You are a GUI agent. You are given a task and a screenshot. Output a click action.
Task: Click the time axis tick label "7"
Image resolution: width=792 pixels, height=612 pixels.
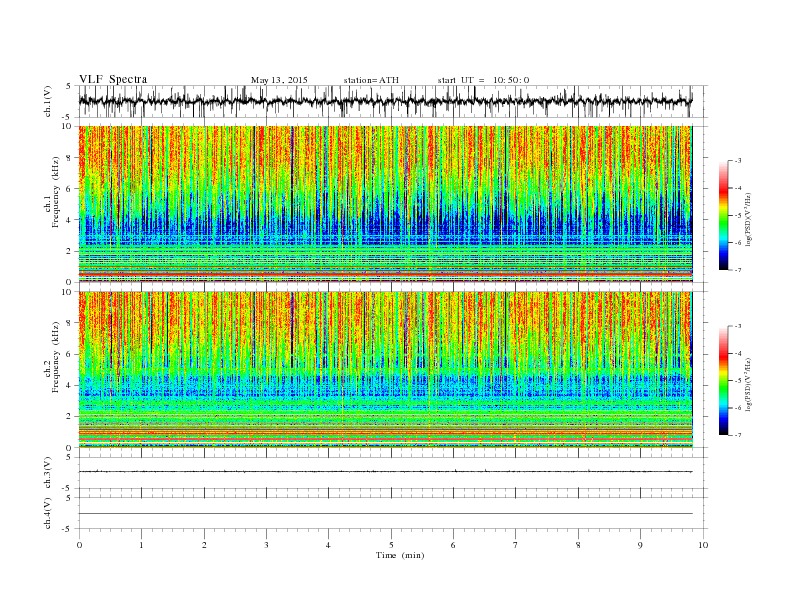click(516, 545)
